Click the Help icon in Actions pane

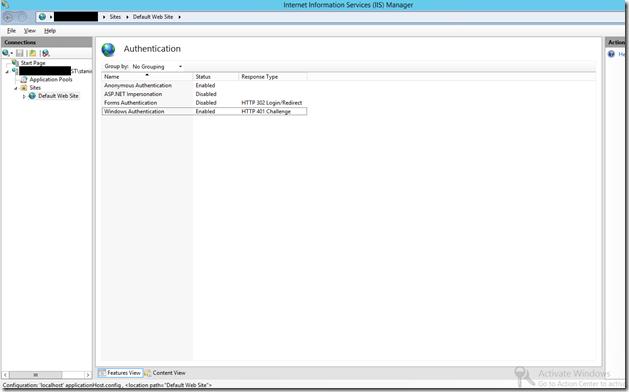(611, 54)
